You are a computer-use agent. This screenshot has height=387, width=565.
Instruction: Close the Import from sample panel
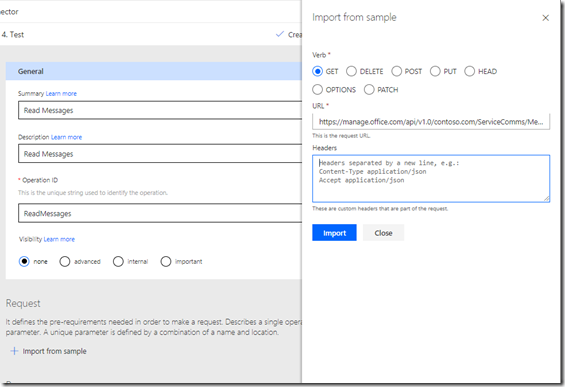point(546,18)
